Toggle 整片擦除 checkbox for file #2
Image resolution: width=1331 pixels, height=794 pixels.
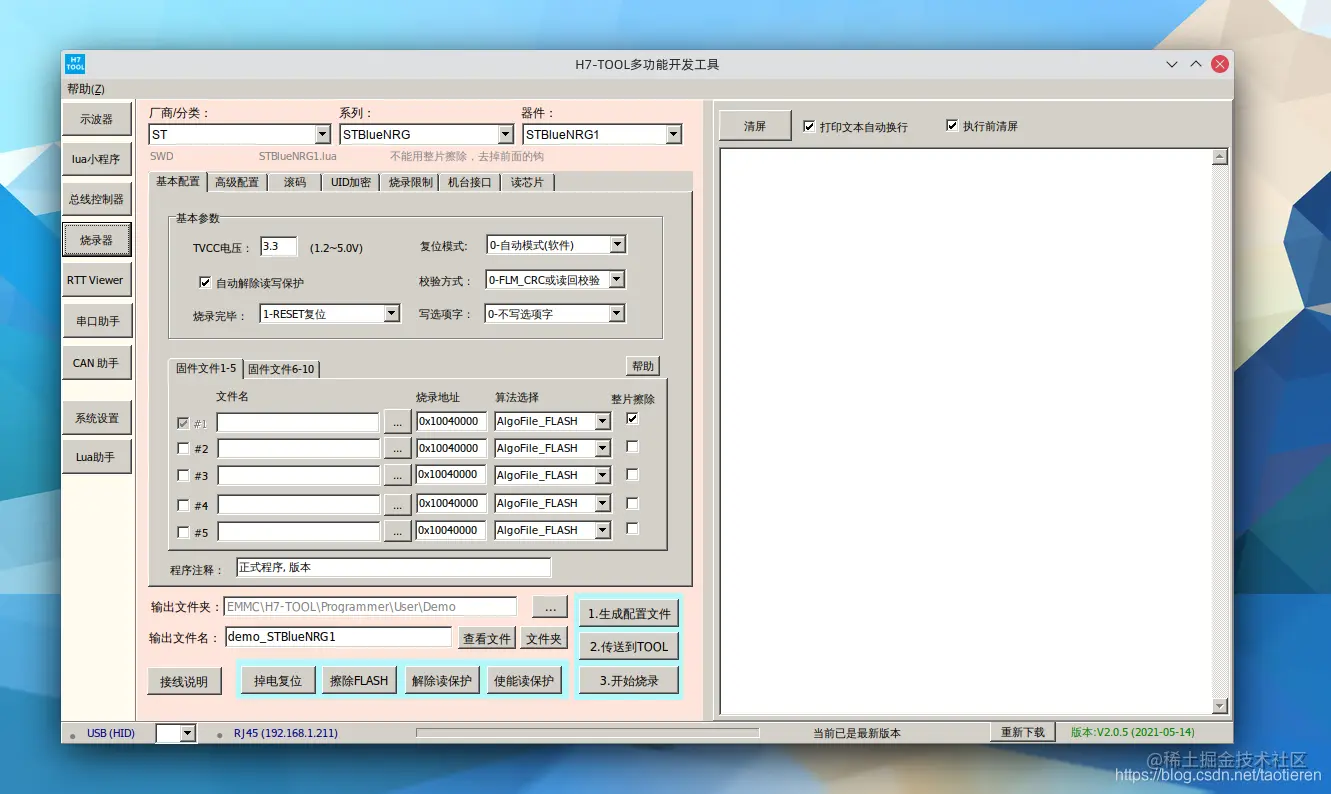coord(632,447)
